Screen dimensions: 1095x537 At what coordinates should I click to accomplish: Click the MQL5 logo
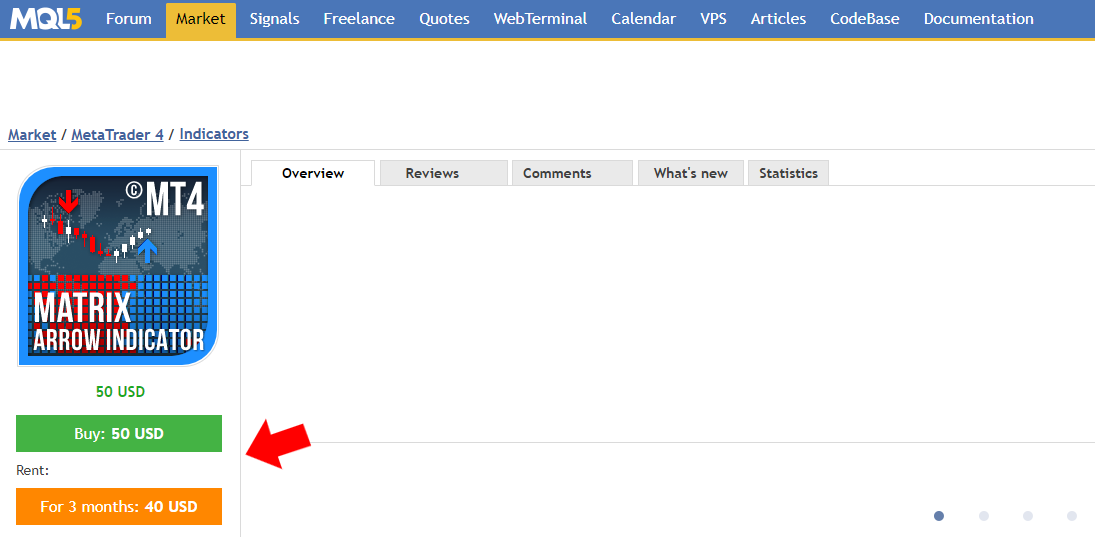tap(47, 19)
